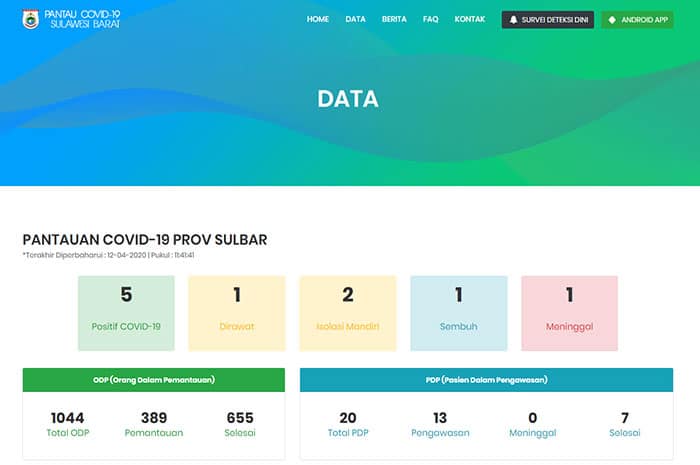This screenshot has width=700, height=465.
Task: Select the red Meninggal card
Action: tap(569, 313)
